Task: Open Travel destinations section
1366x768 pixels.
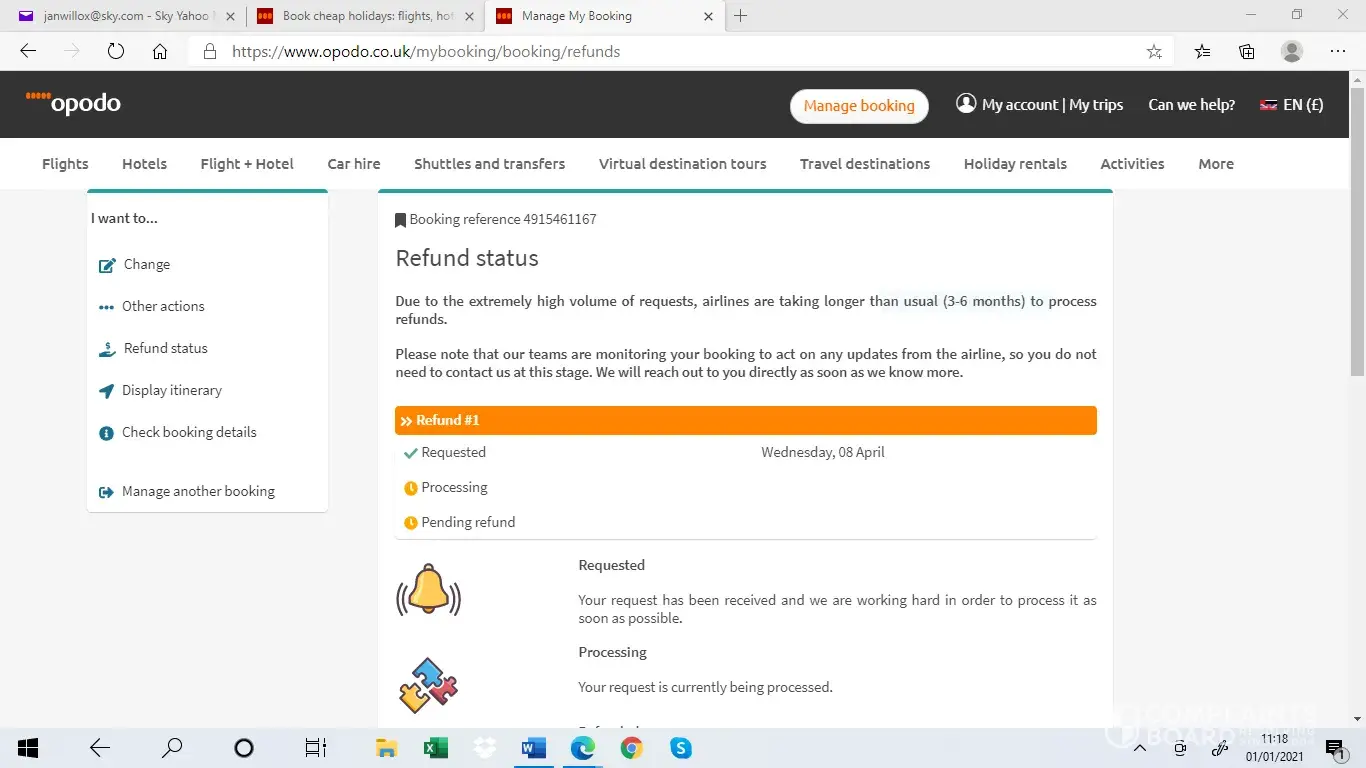Action: 865,164
